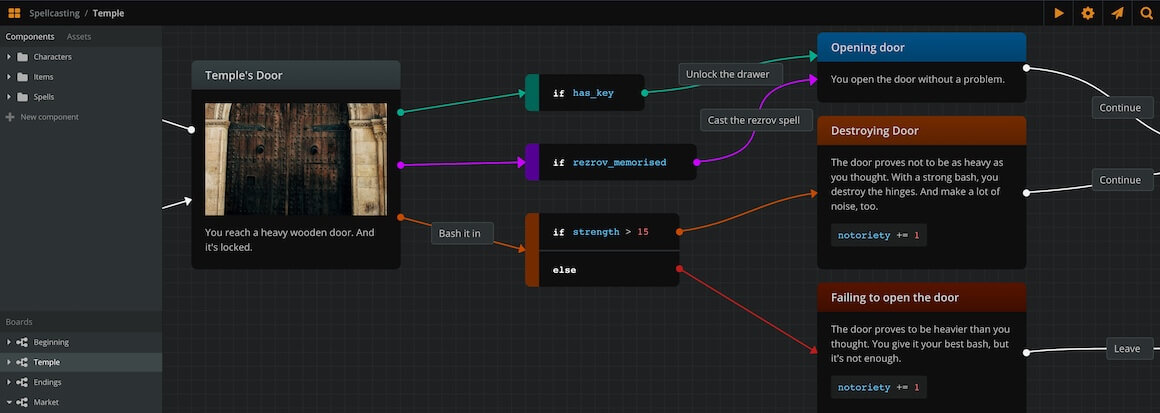This screenshot has height=413, width=1160.
Task: Expand the Endings board arrow
Action: pos(9,382)
